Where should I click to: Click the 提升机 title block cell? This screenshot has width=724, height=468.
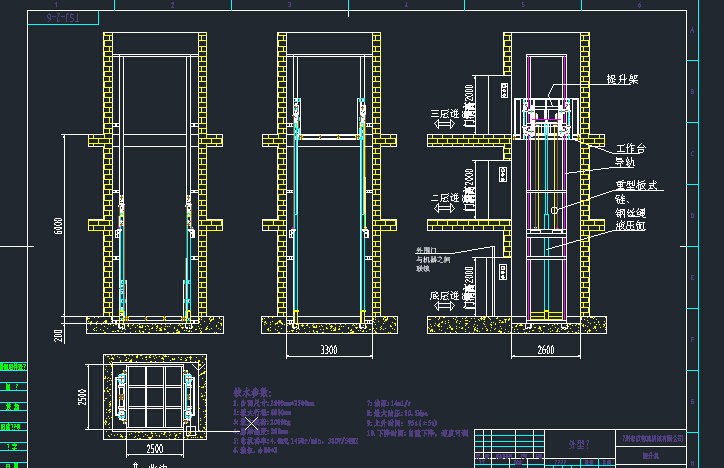point(651,456)
